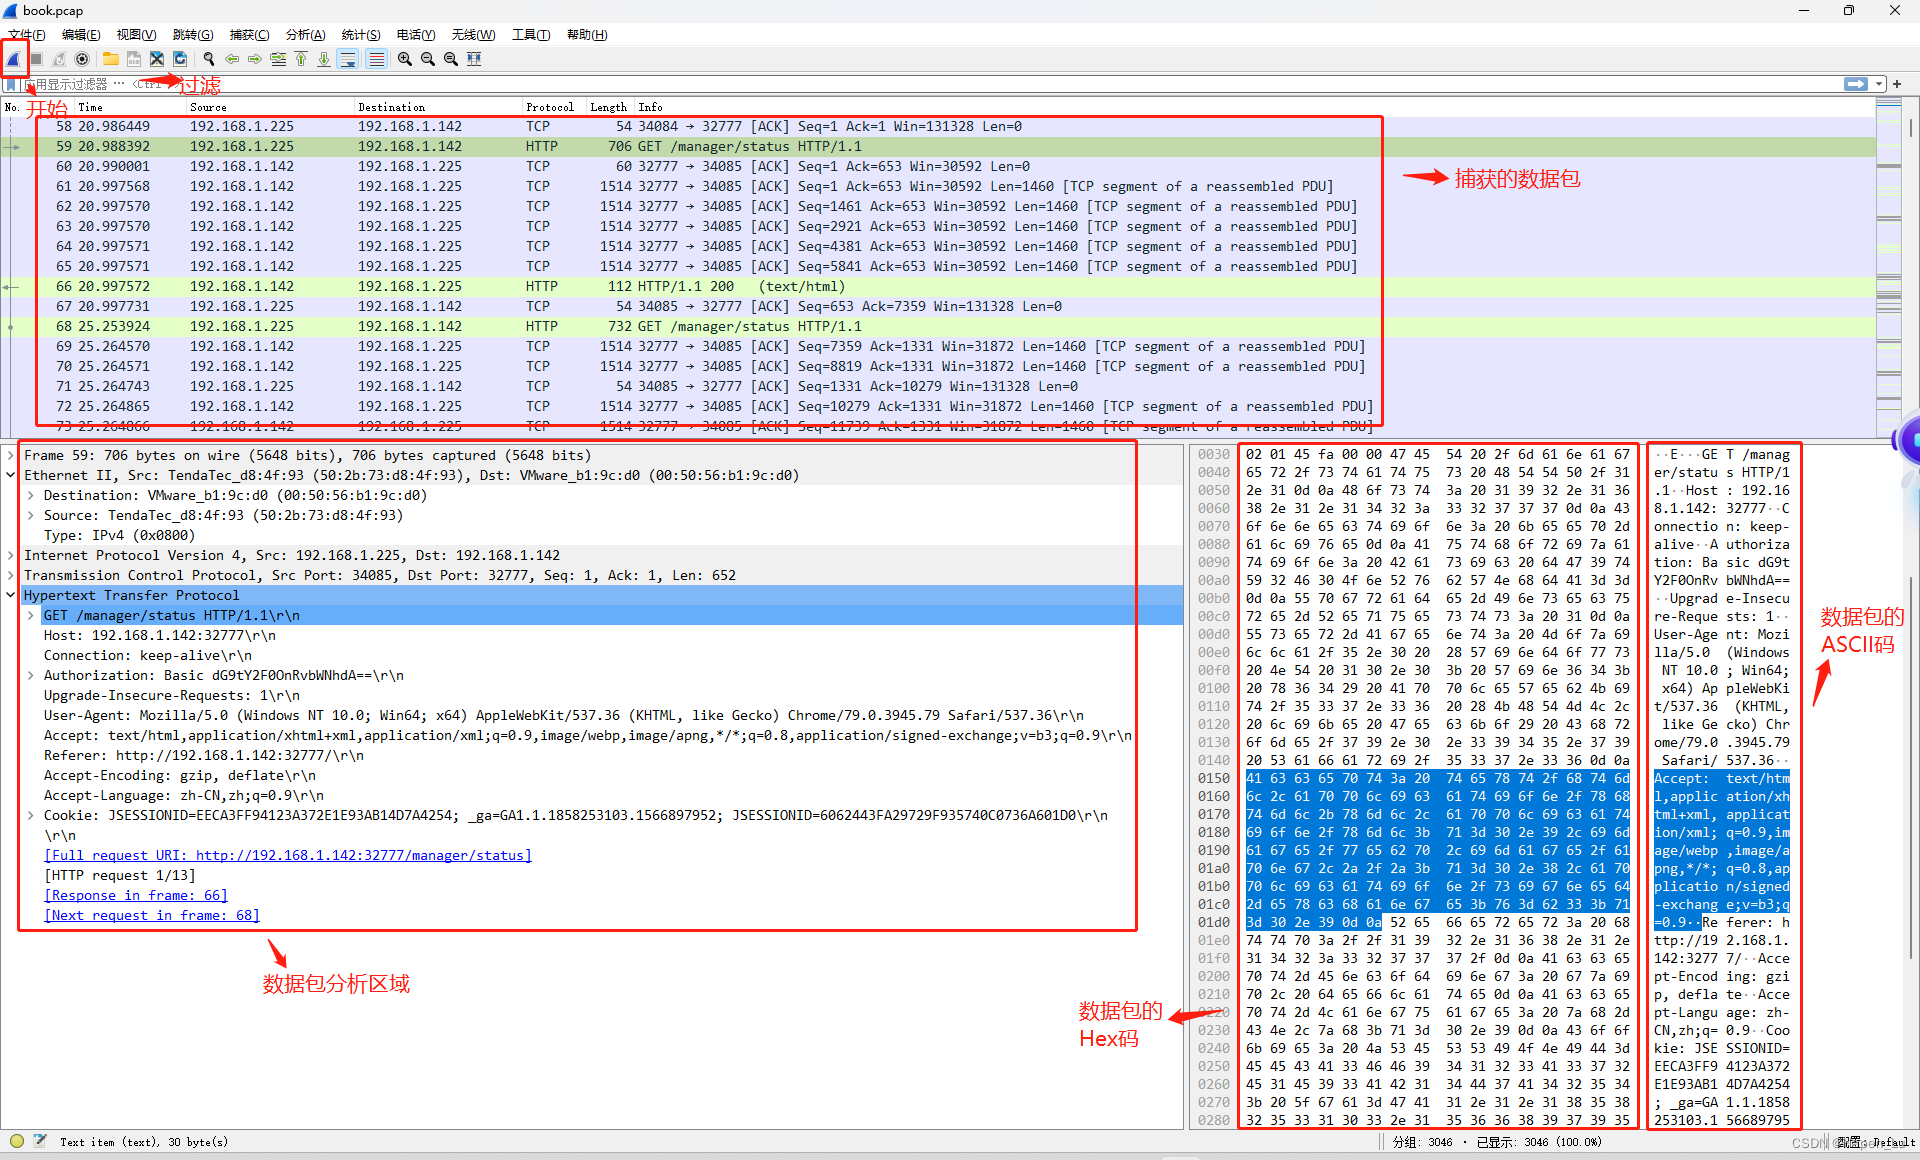Reload this capture file

pos(180,59)
